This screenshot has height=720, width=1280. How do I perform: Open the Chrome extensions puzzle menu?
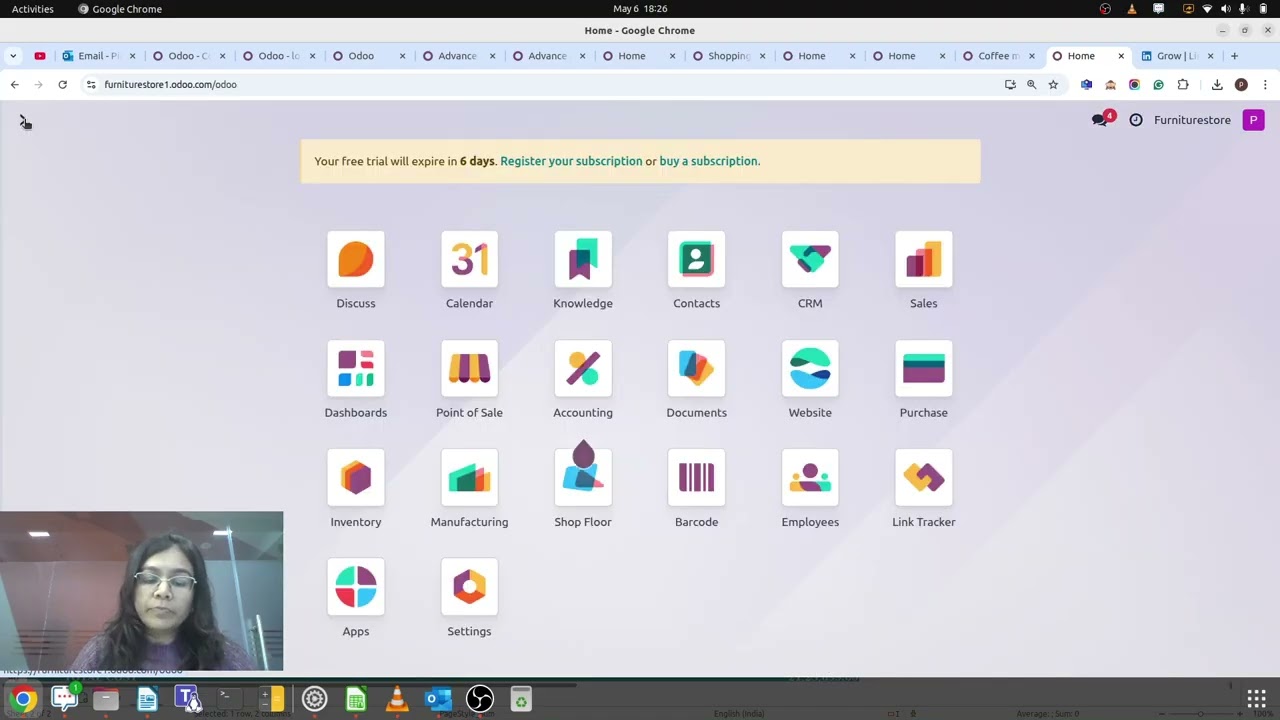coord(1183,85)
